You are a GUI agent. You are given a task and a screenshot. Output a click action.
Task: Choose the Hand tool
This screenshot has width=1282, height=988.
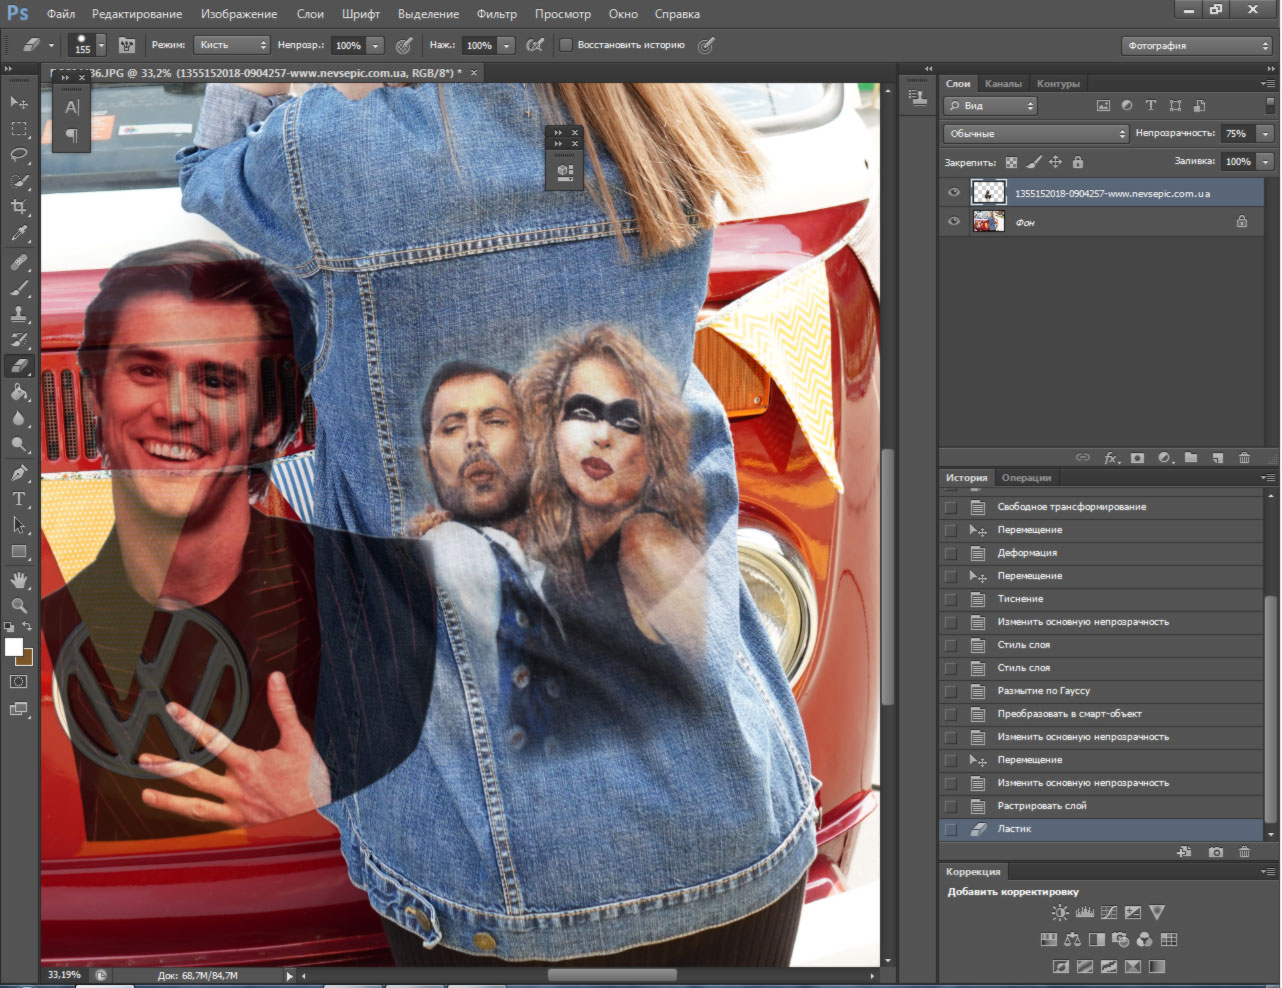coord(19,580)
